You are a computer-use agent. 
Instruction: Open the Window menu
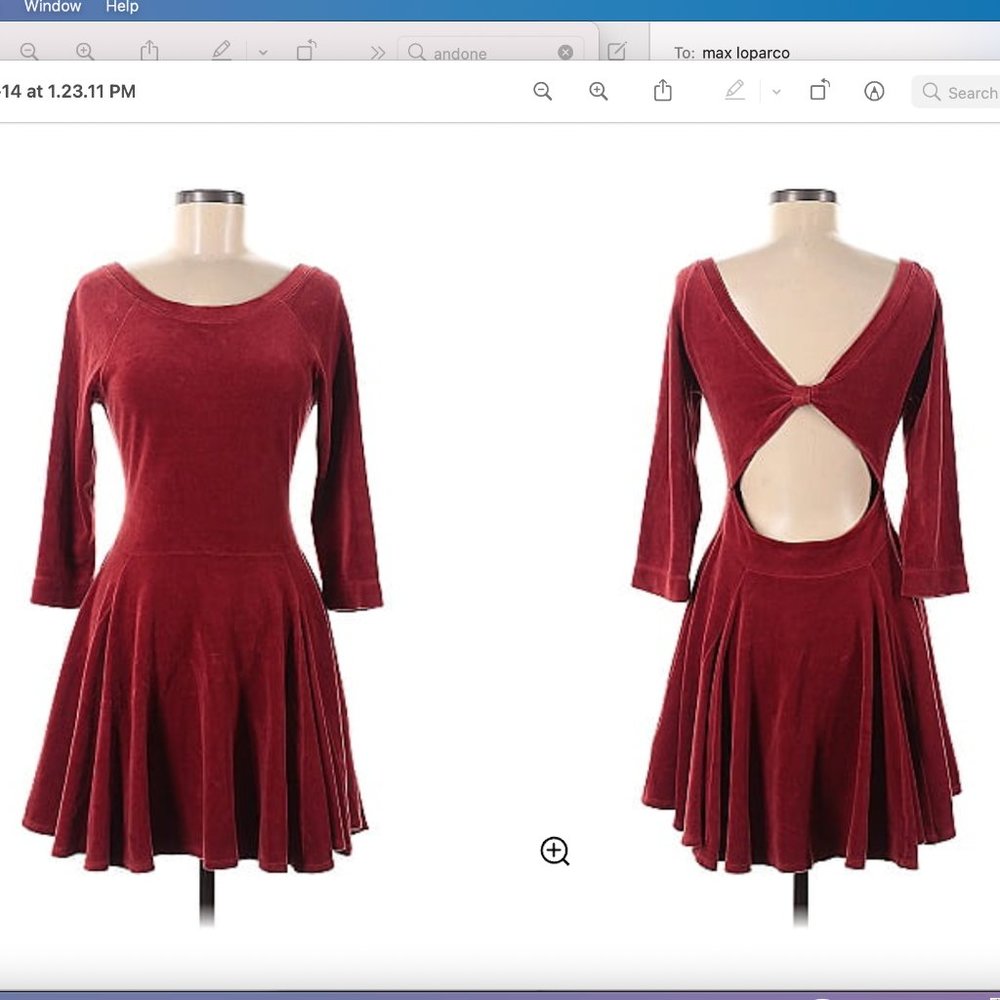pos(52,6)
